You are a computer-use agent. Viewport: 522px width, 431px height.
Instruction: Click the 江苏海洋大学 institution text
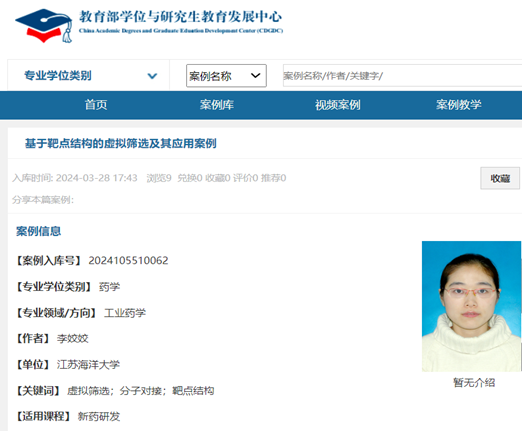pos(88,365)
